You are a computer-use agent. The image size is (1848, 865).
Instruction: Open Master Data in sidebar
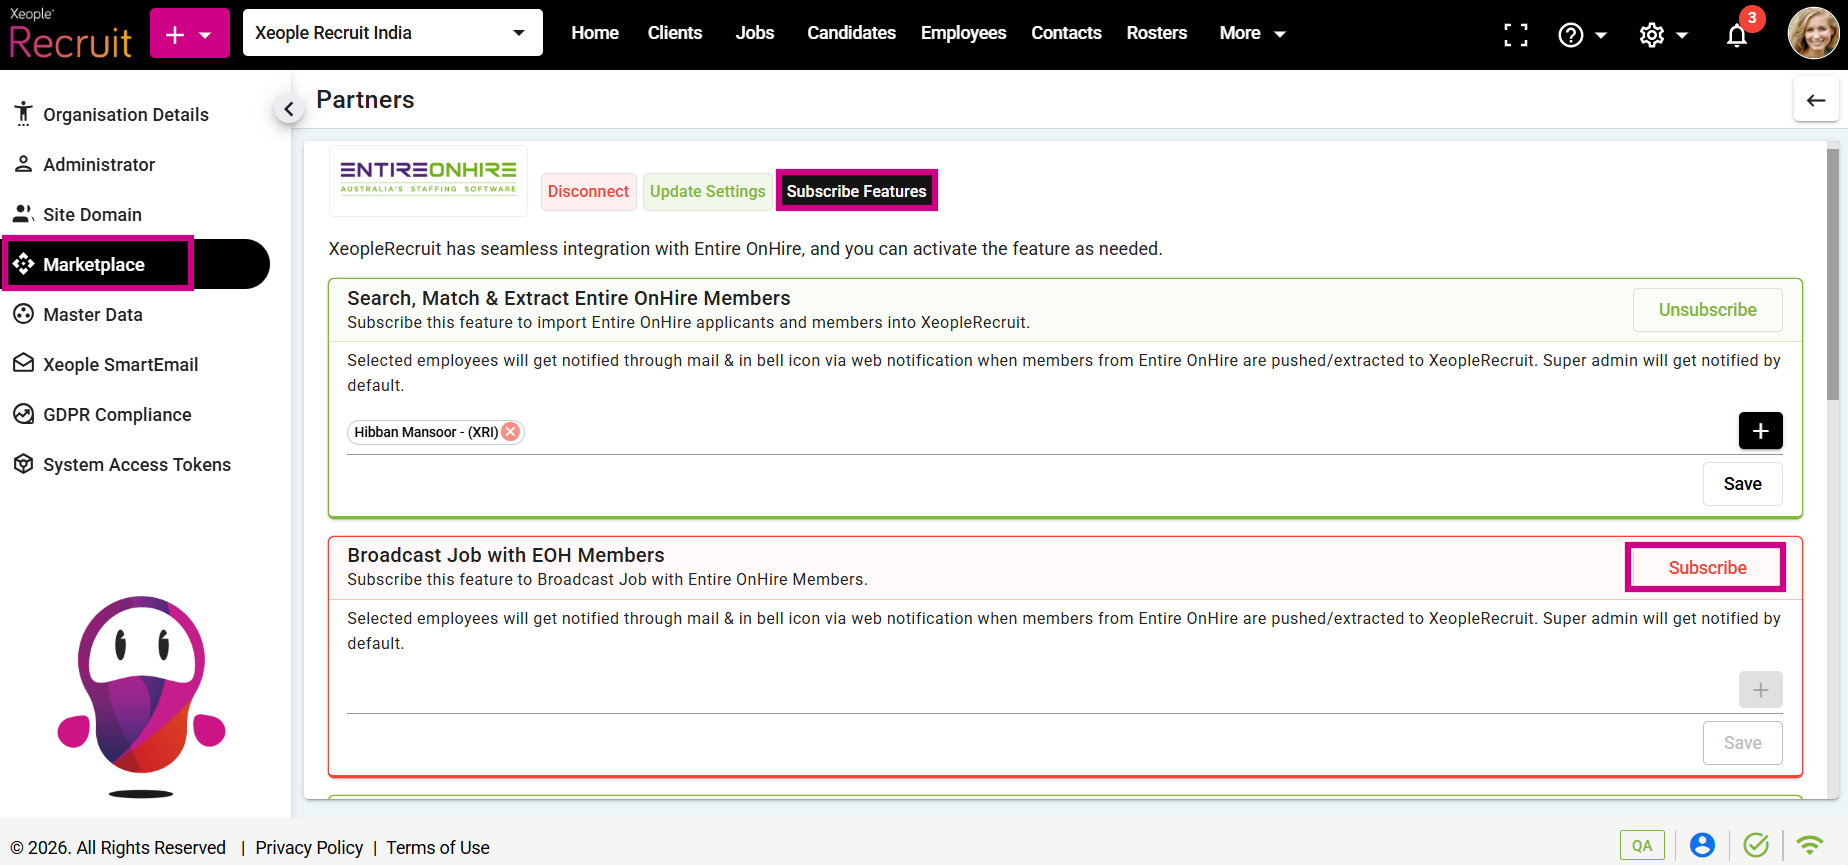tap(93, 315)
